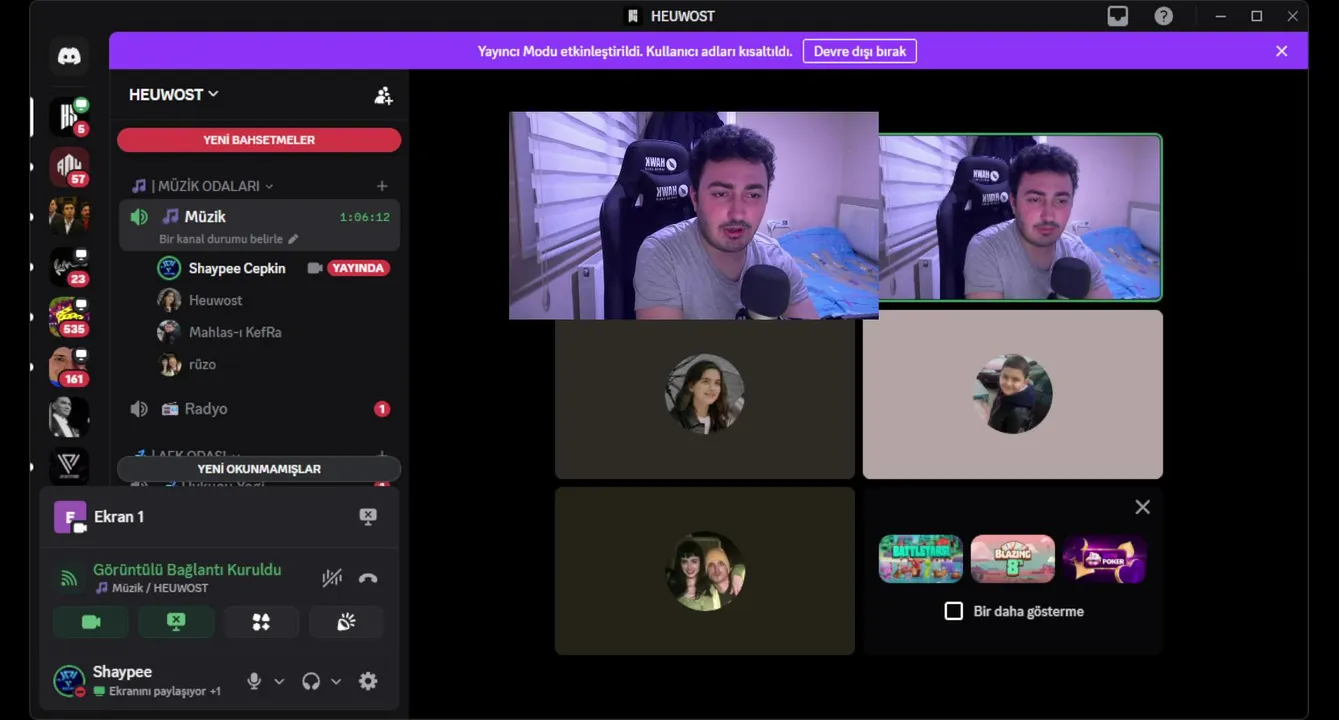The height and width of the screenshot is (720, 1339).
Task: Toggle noise suppression icon
Action: click(x=332, y=578)
